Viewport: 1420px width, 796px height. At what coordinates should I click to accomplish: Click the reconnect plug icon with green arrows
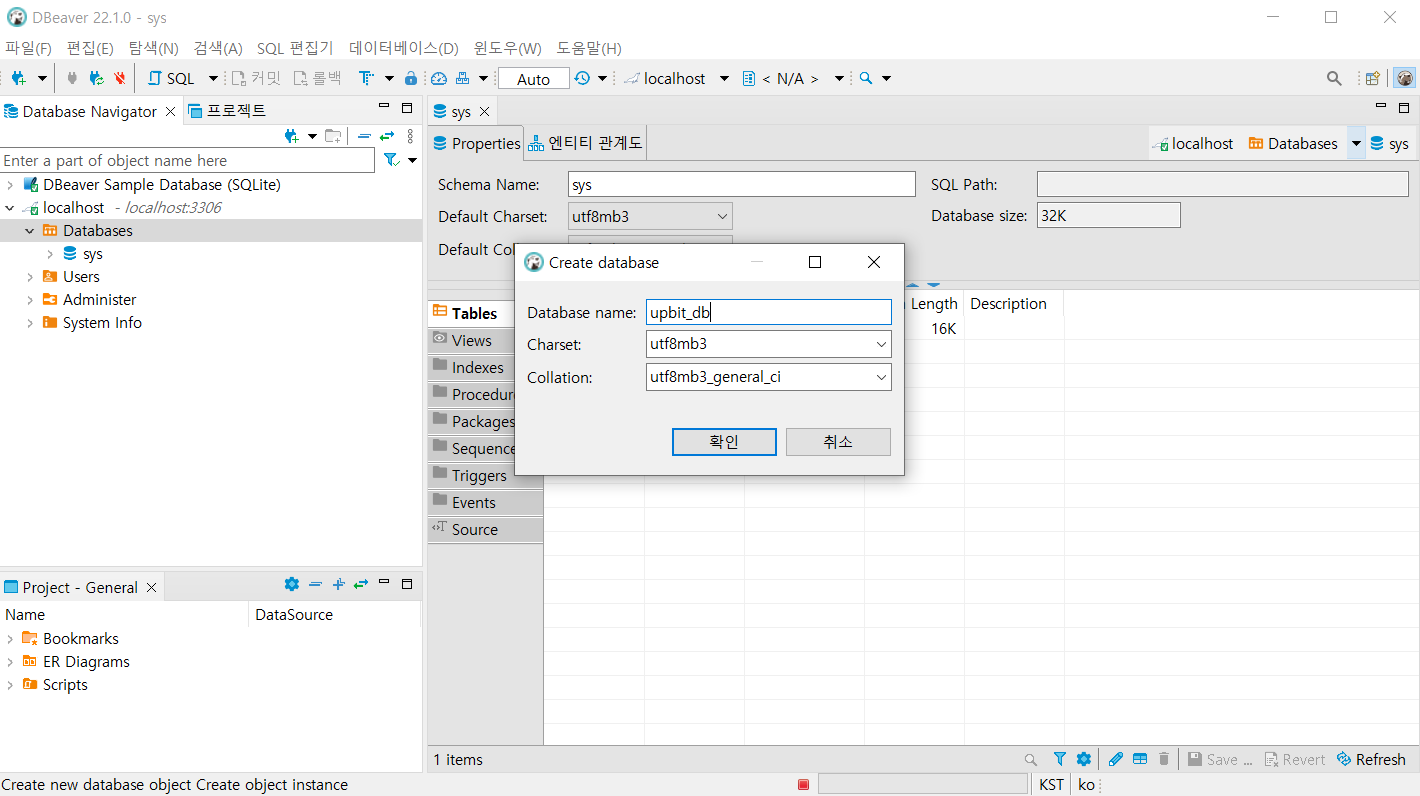[96, 78]
